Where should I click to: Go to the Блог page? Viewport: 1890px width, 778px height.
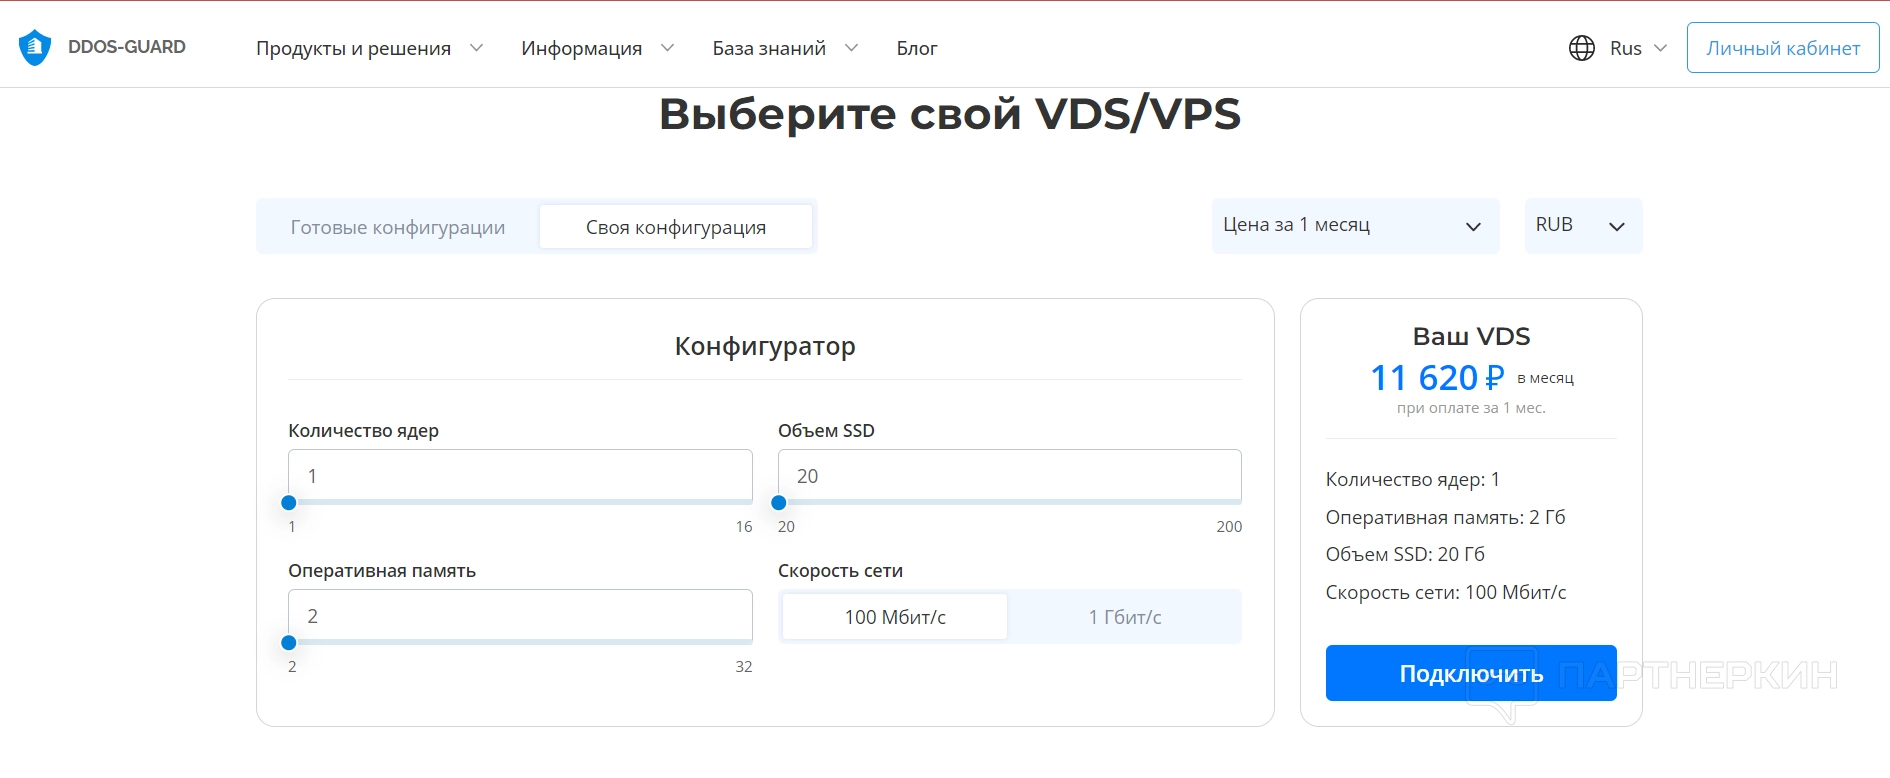click(917, 48)
